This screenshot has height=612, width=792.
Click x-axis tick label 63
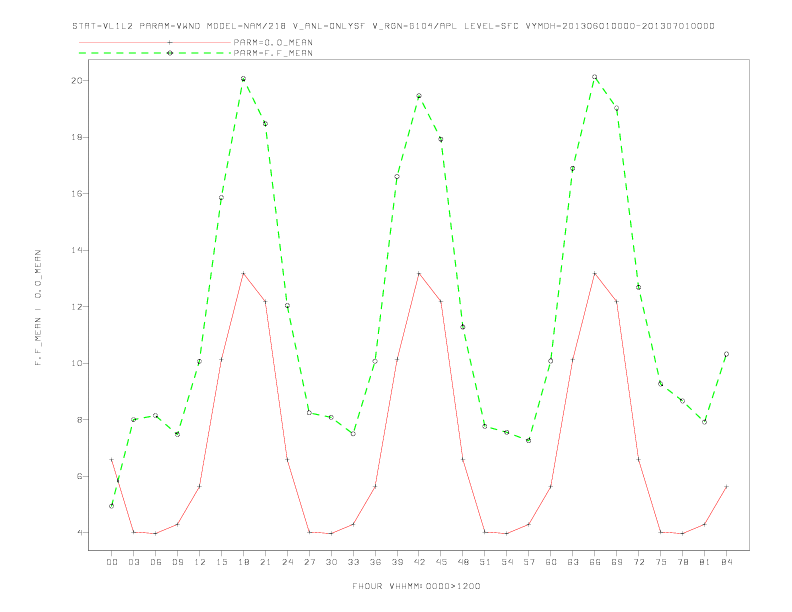click(573, 562)
